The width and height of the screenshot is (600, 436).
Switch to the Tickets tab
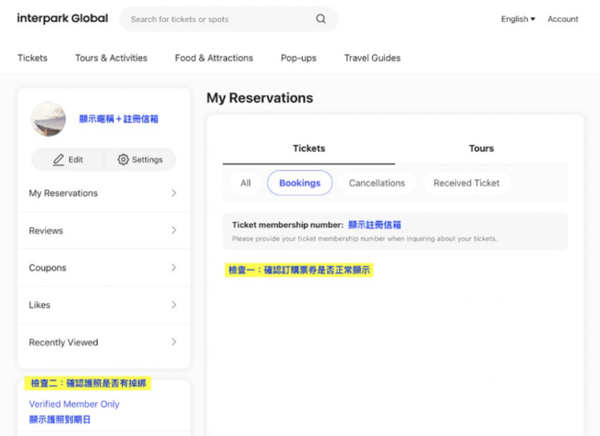pyautogui.click(x=309, y=148)
